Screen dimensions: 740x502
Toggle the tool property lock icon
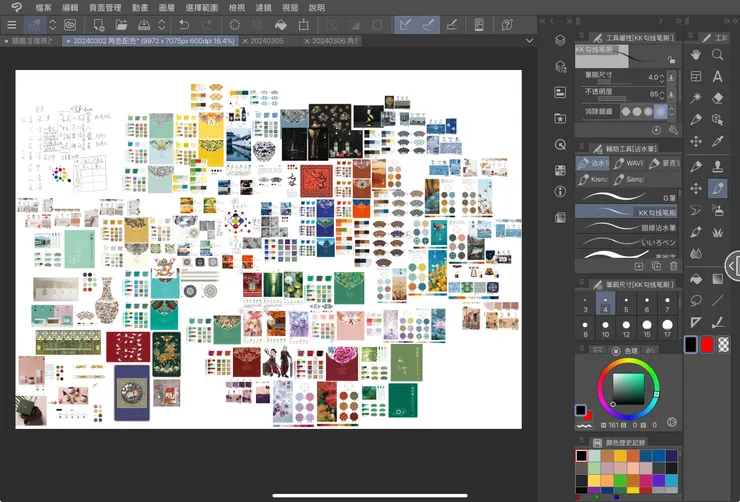(671, 59)
